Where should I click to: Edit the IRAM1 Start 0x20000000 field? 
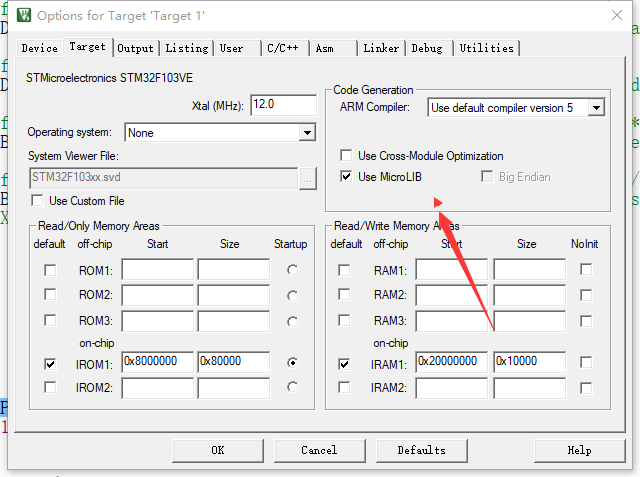coord(451,362)
